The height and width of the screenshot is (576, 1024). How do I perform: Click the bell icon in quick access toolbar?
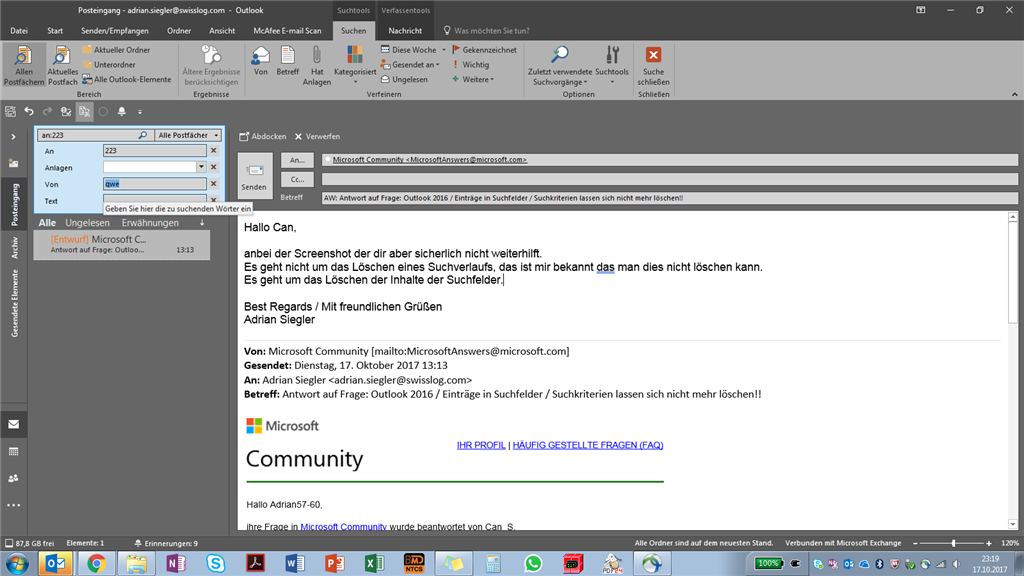[x=121, y=112]
